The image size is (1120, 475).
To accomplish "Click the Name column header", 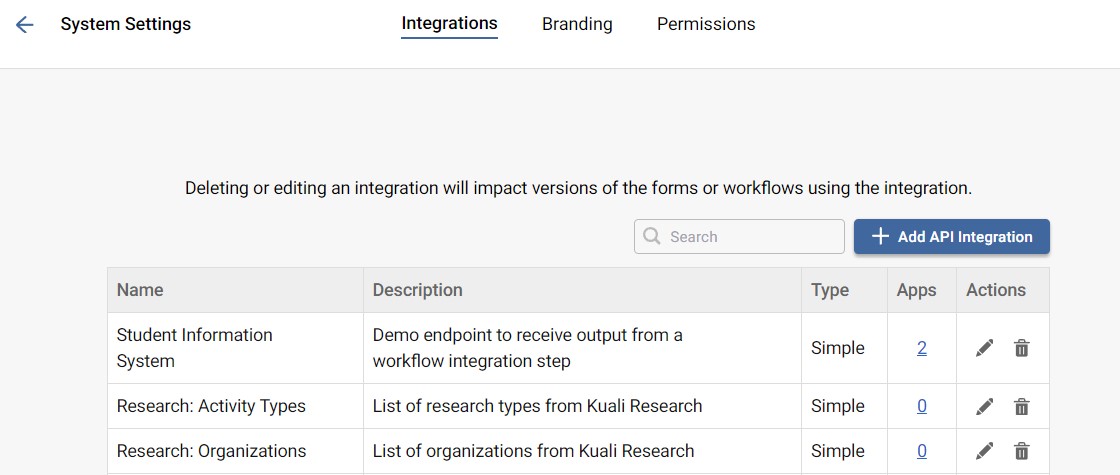I will [x=140, y=290].
